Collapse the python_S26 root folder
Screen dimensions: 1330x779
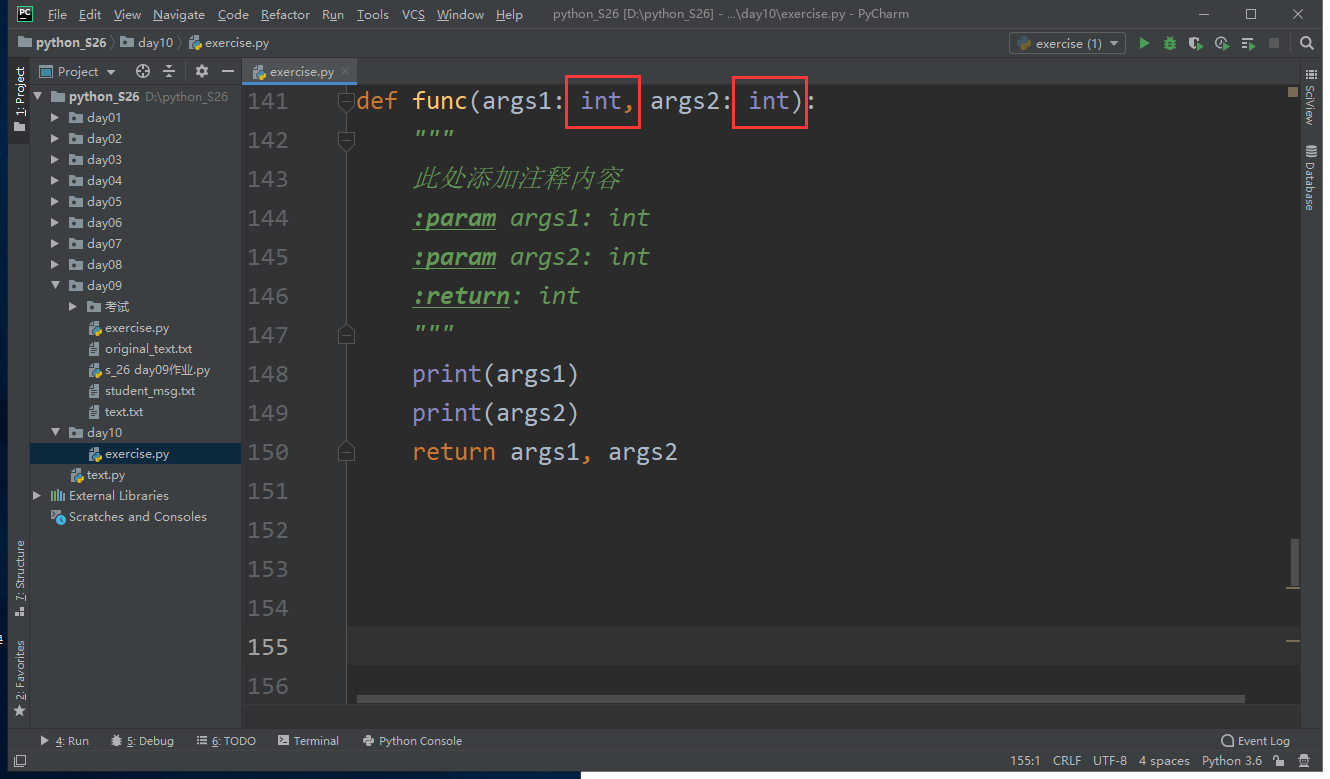tap(38, 97)
